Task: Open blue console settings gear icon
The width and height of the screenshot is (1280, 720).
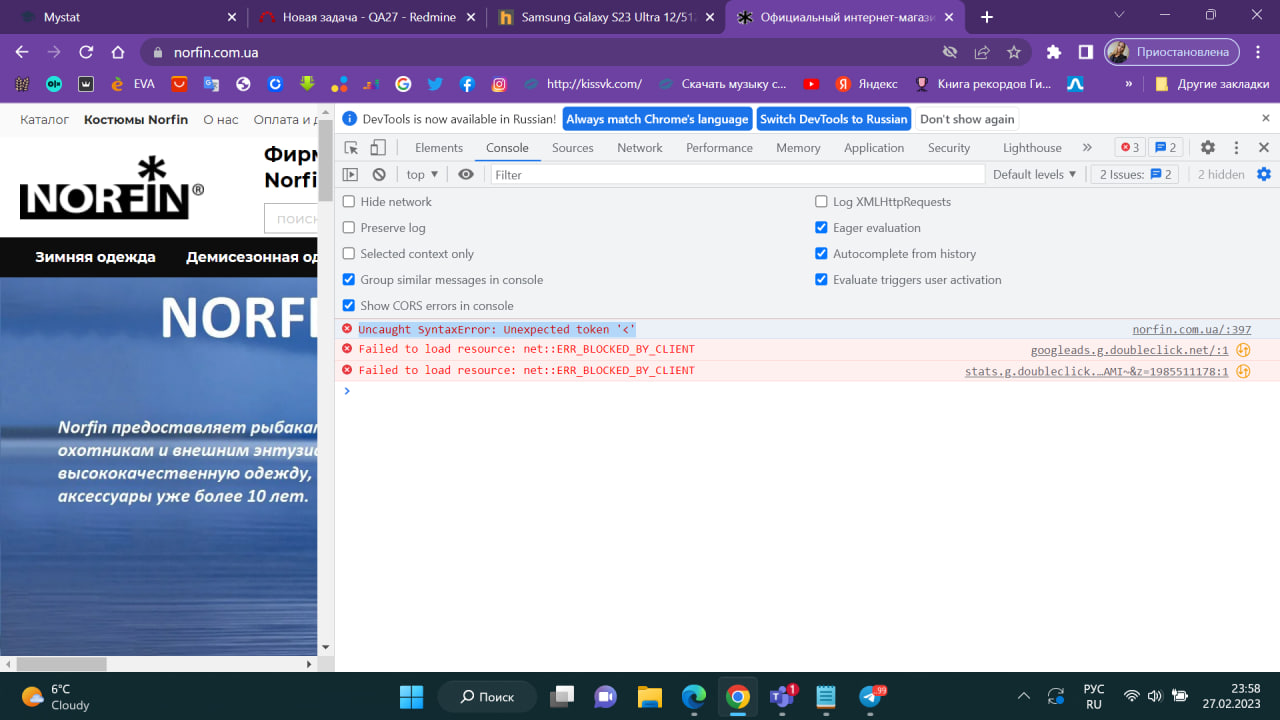Action: (1264, 175)
